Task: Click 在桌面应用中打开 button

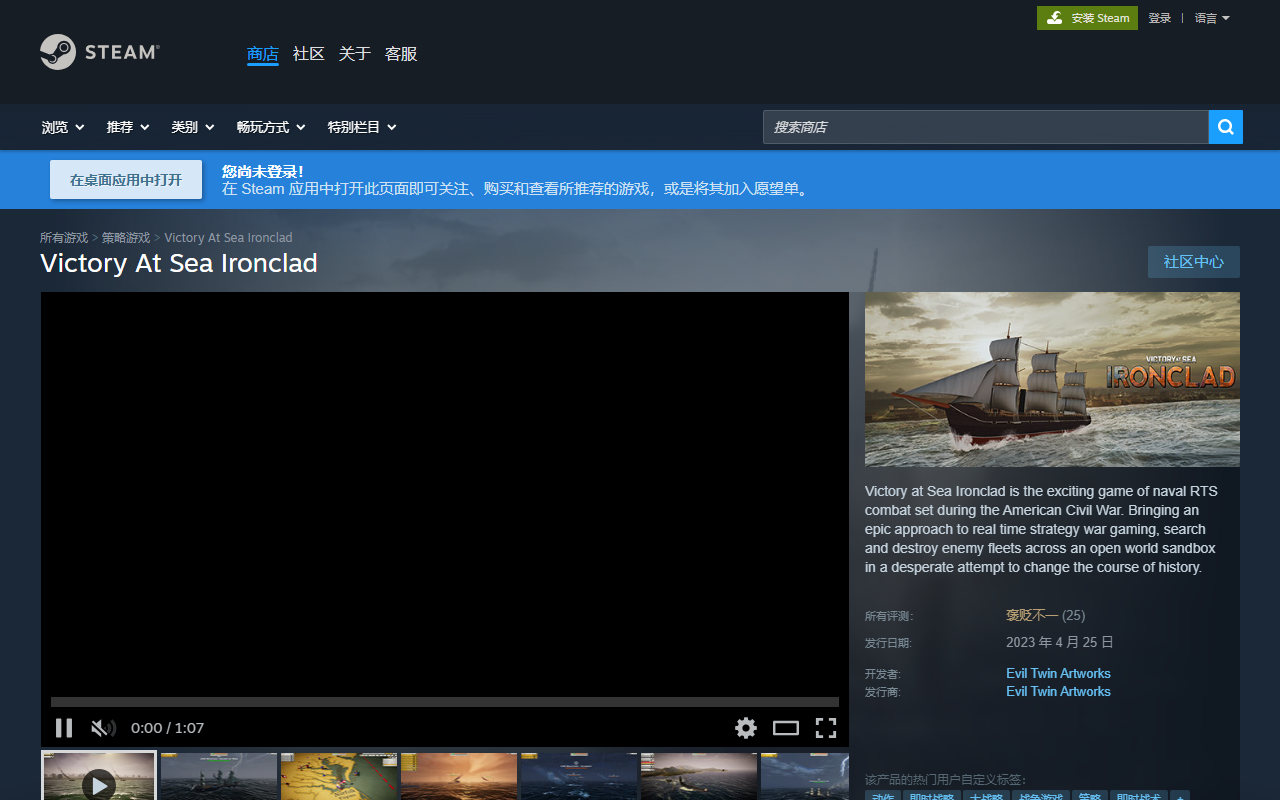Action: [126, 180]
